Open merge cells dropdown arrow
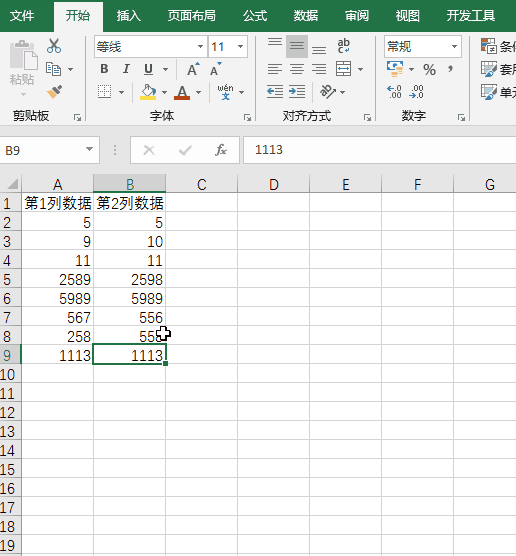 [360, 69]
